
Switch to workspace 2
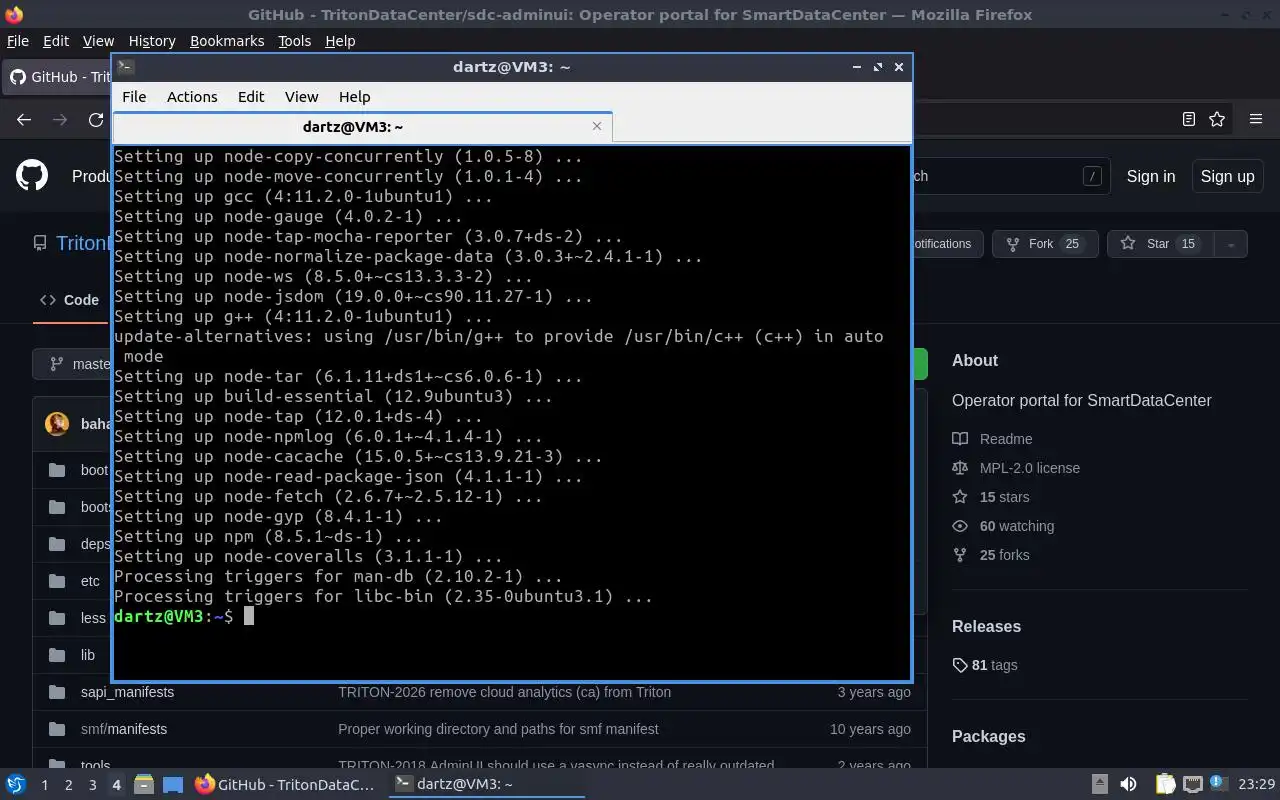coord(68,785)
